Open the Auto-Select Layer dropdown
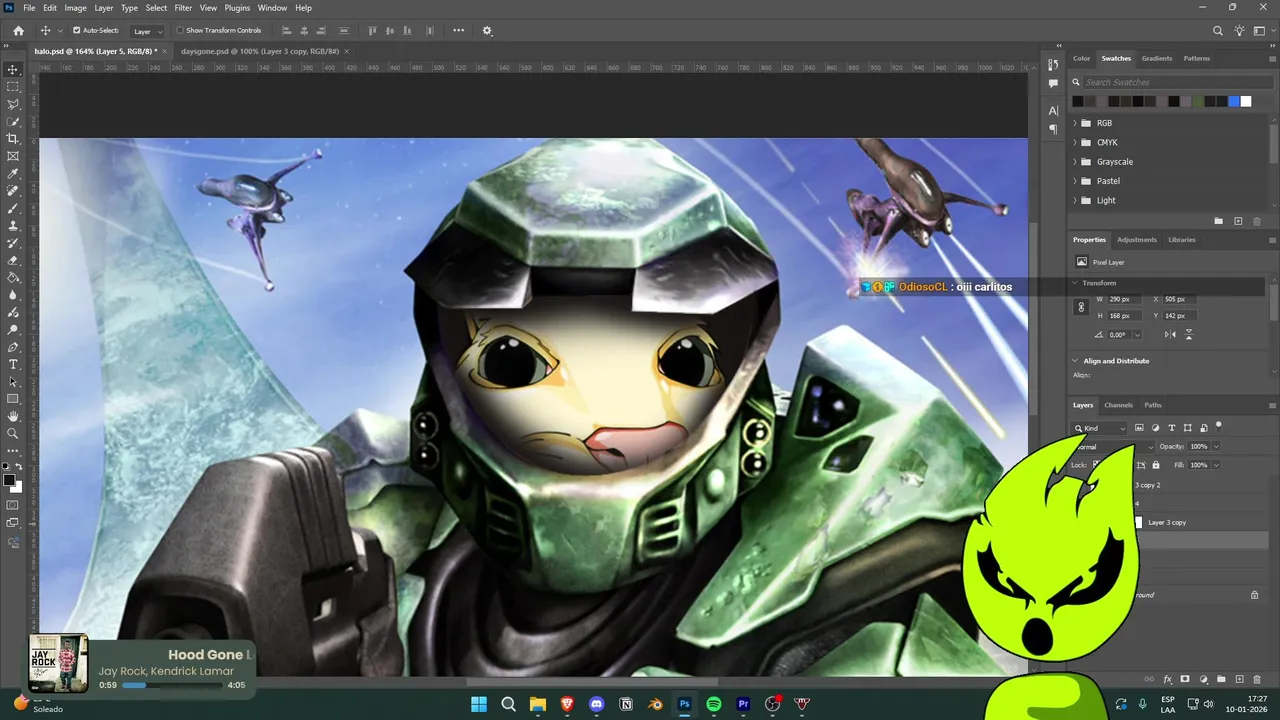This screenshot has height=720, width=1280. click(148, 31)
